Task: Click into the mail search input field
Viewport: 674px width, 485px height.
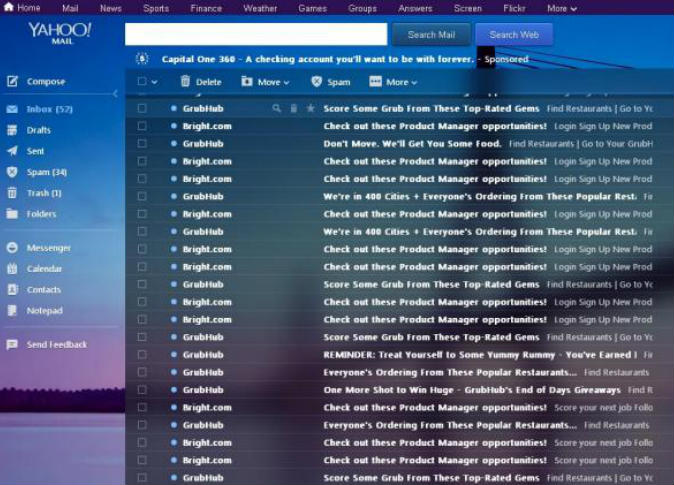Action: [255, 34]
